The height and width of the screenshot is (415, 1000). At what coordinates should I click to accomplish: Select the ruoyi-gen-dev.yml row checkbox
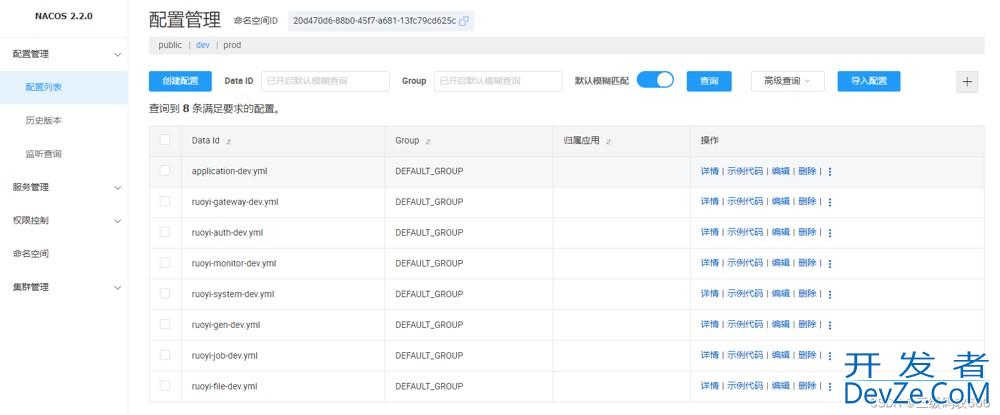(x=165, y=324)
